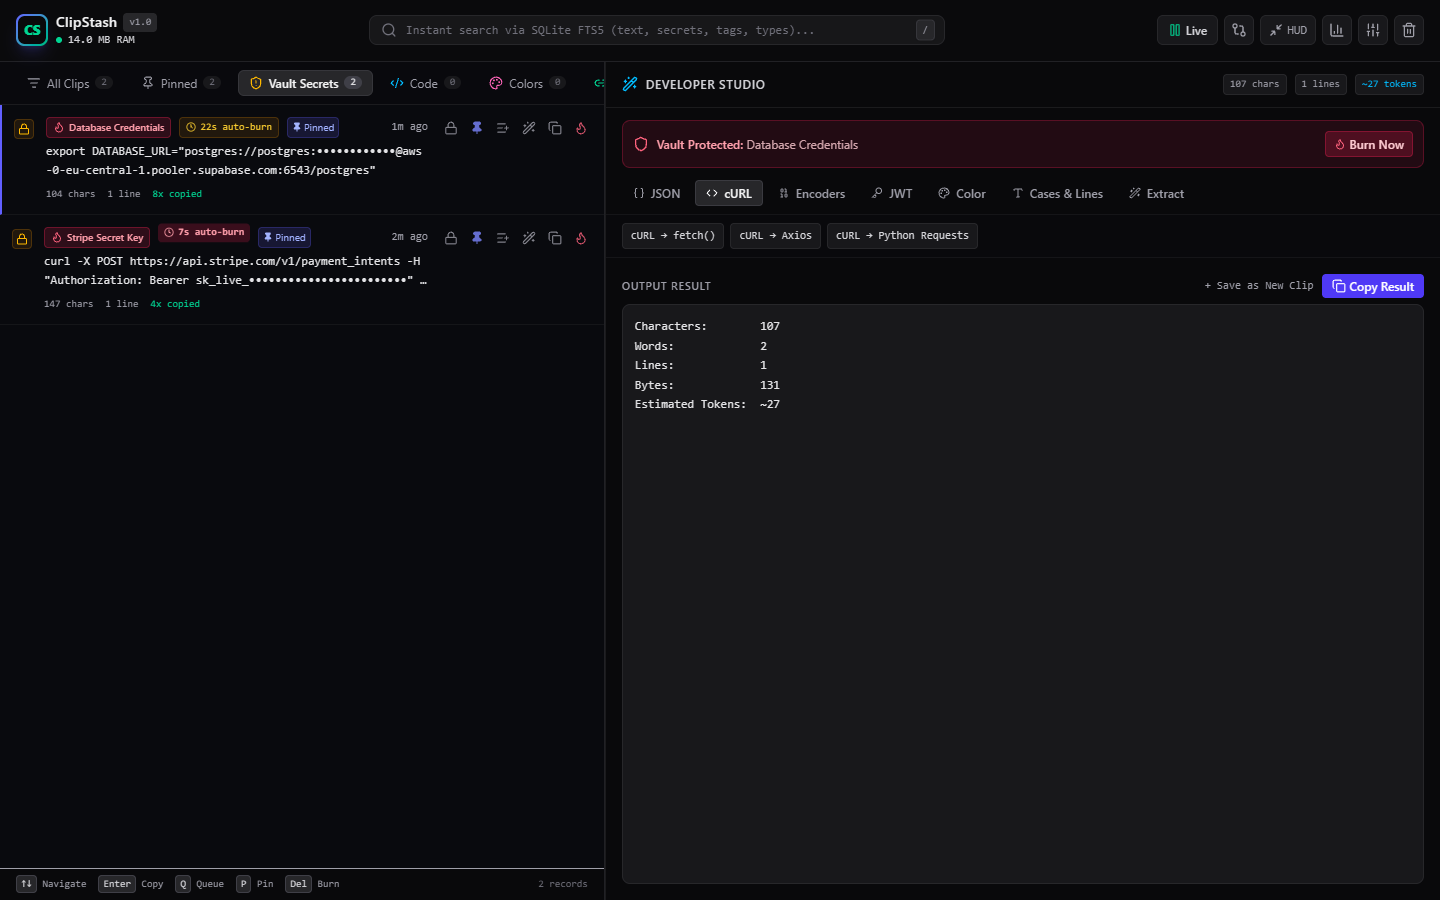Unpin the Stripe Secret Key clip via pushpin
Image resolution: width=1440 pixels, height=900 pixels.
click(x=477, y=238)
